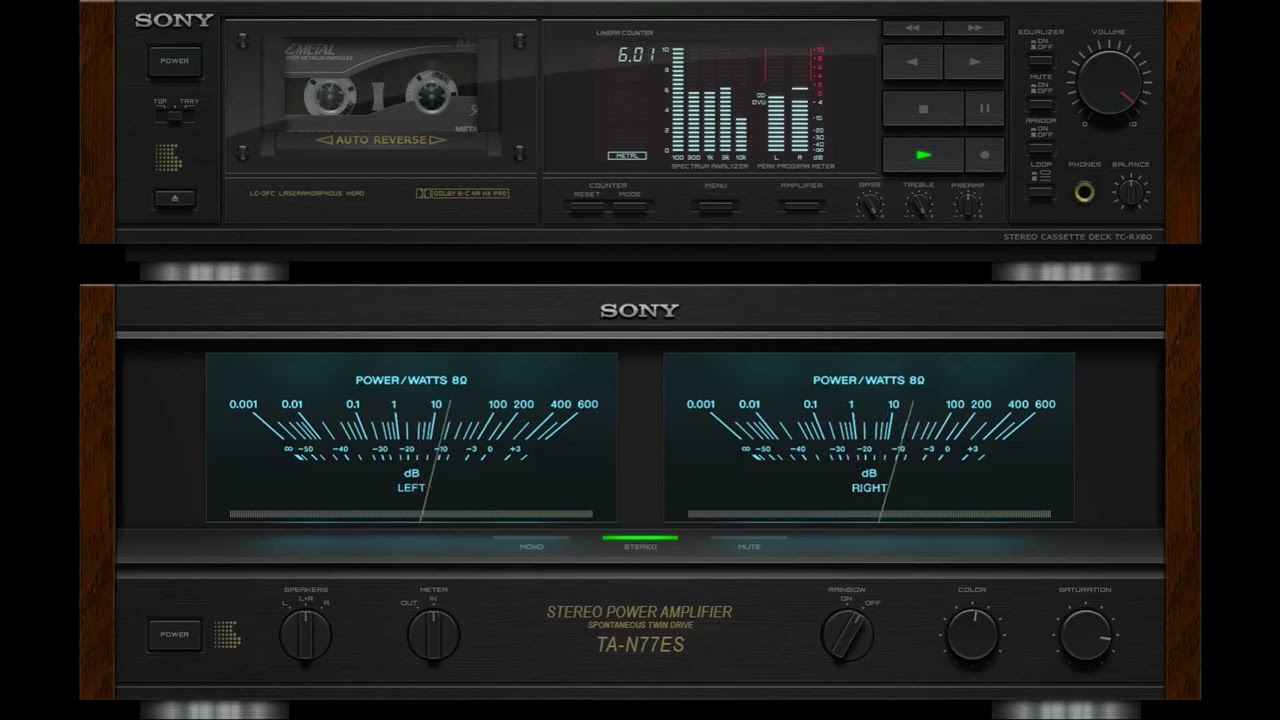Start recording with the record button
This screenshot has height=720, width=1280.
pos(985,155)
